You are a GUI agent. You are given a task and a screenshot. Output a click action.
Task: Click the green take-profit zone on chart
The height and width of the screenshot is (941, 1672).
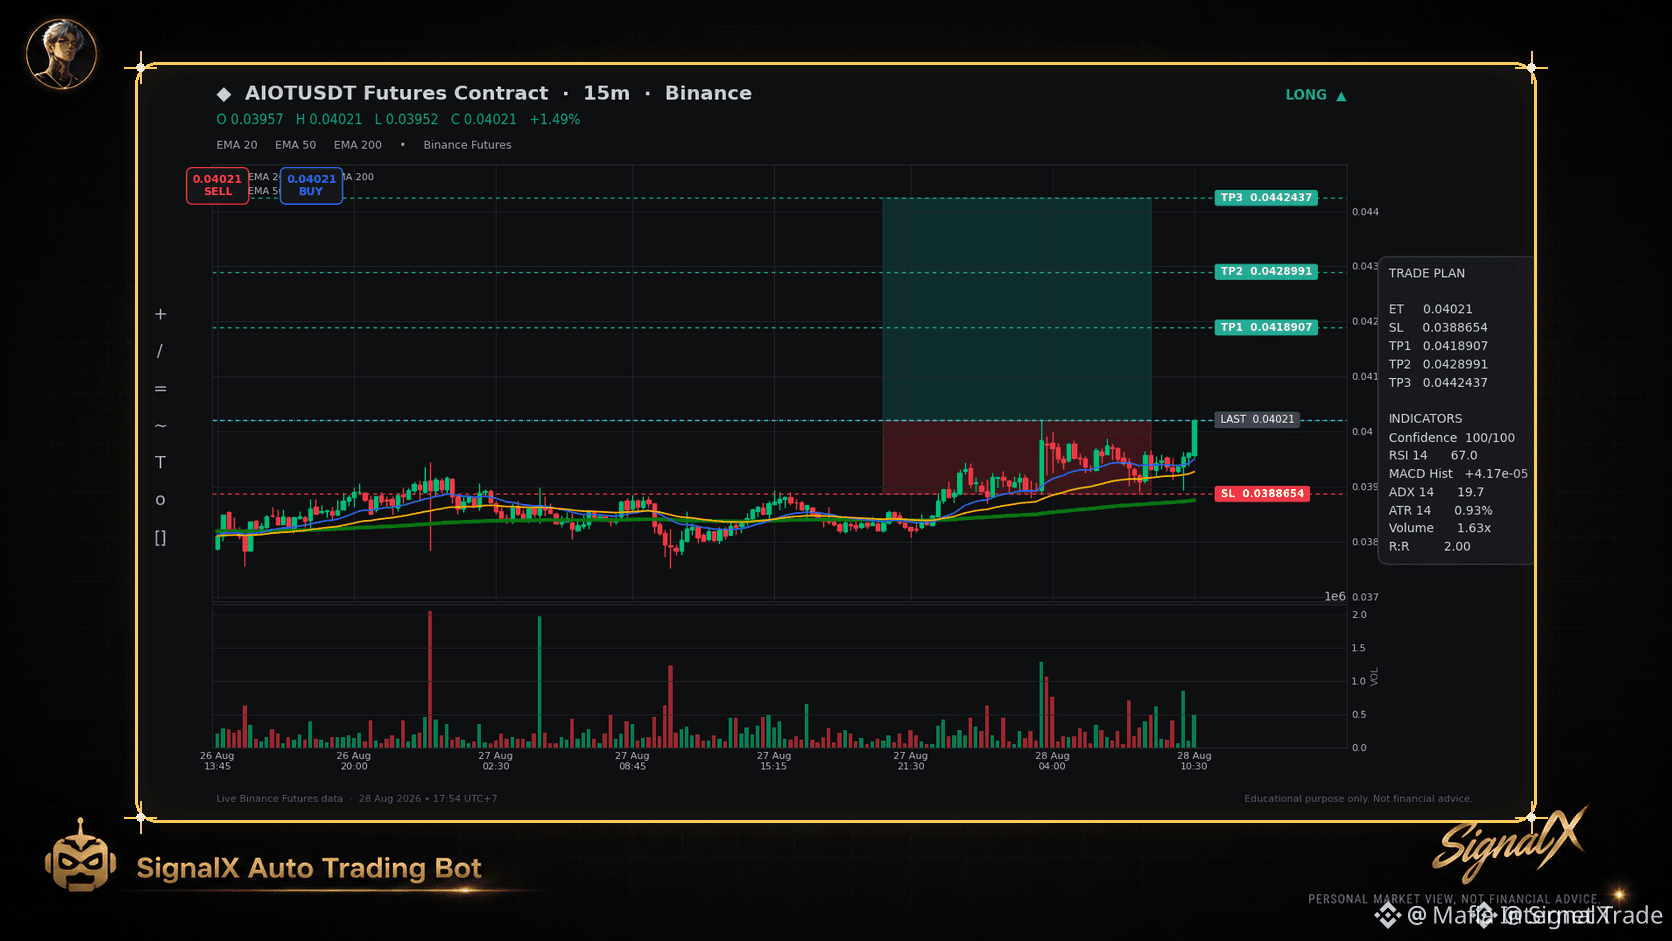(x=1017, y=309)
